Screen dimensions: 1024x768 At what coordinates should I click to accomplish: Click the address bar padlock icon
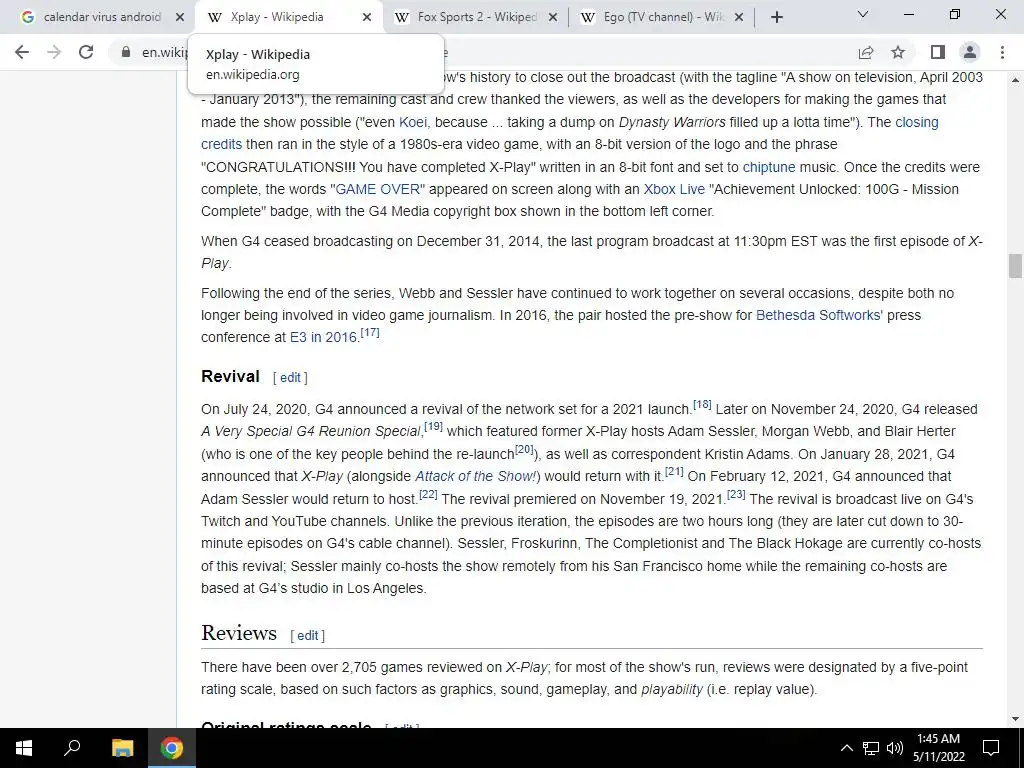pyautogui.click(x=126, y=52)
